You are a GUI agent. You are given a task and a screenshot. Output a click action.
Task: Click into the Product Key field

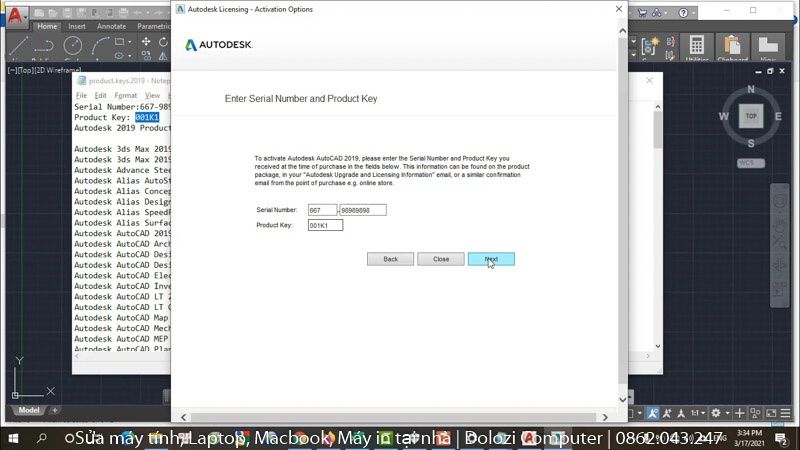pyautogui.click(x=325, y=225)
